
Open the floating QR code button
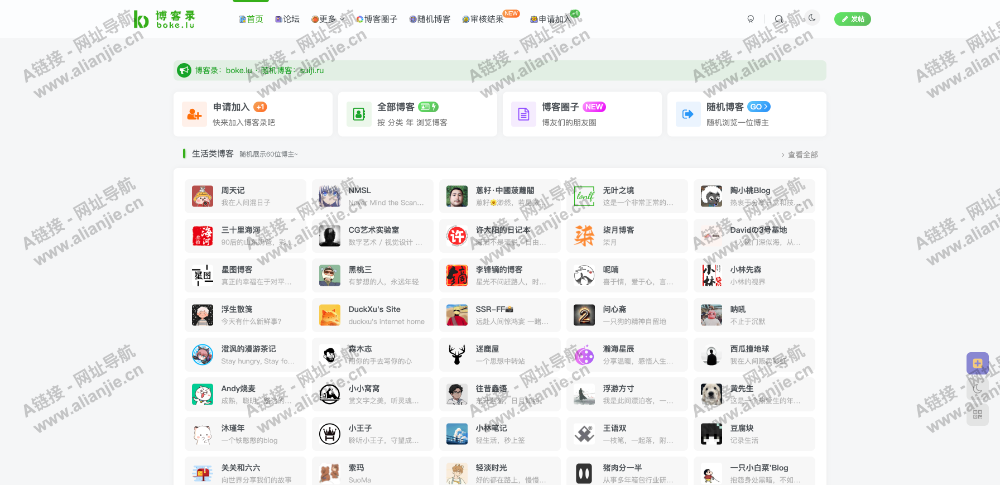977,415
